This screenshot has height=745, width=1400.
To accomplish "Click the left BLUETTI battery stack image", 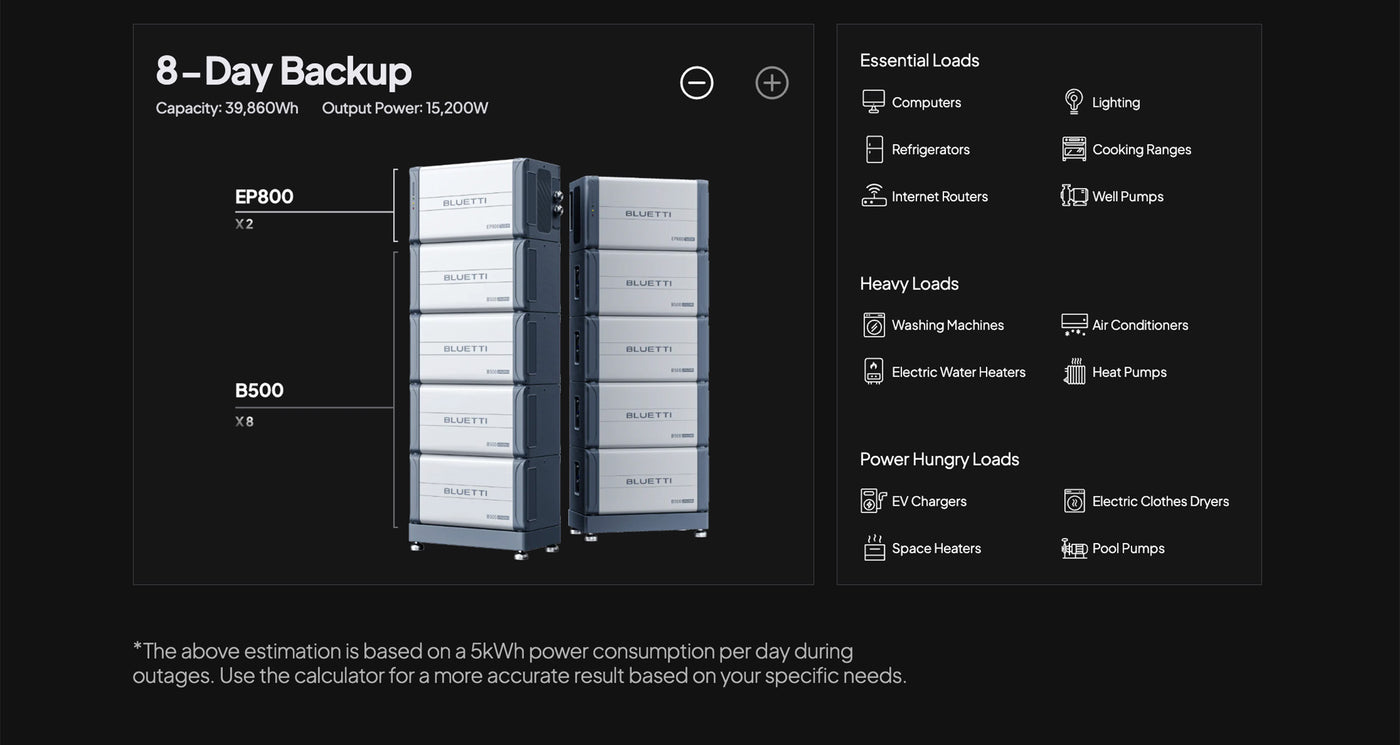I will click(x=485, y=355).
